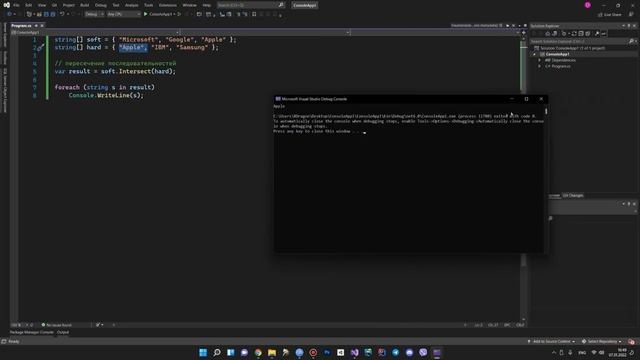The image size is (640, 360).
Task: Open Telegram from taskbar
Action: 396,353
